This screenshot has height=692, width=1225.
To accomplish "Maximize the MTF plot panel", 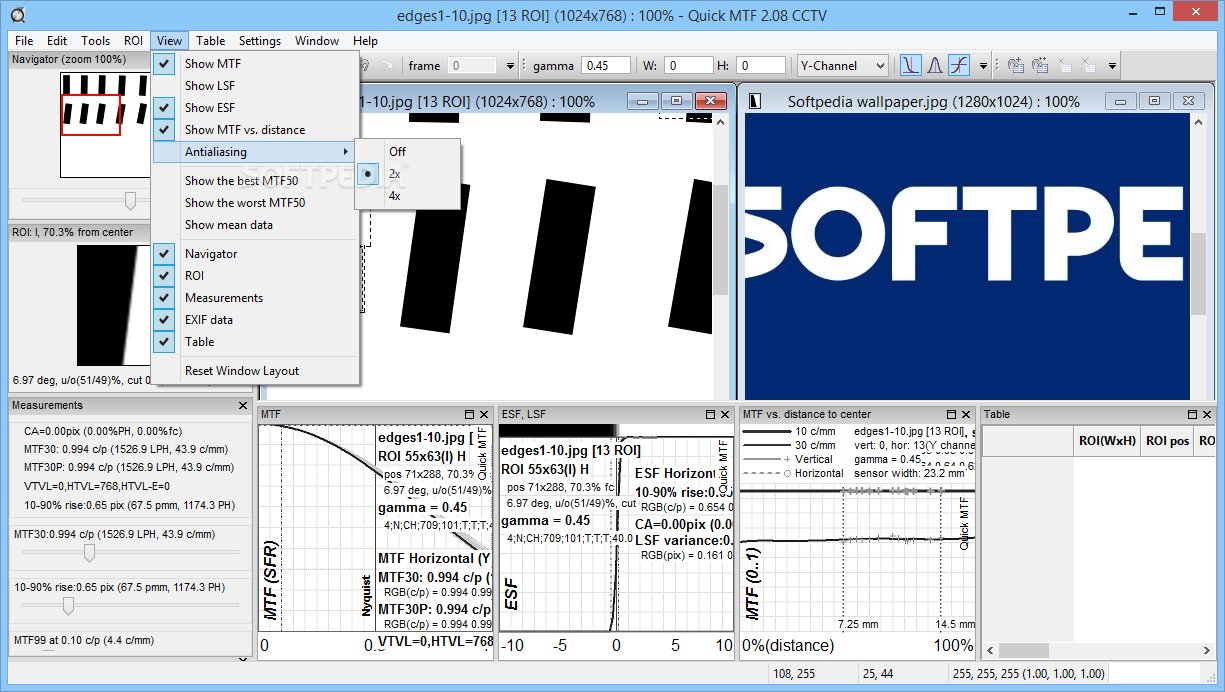I will pos(470,414).
